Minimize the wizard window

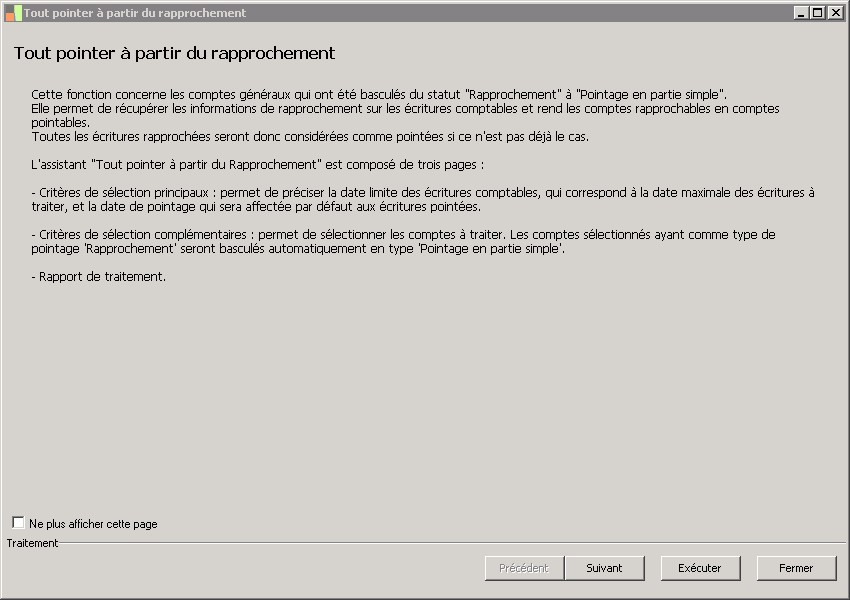tap(801, 13)
